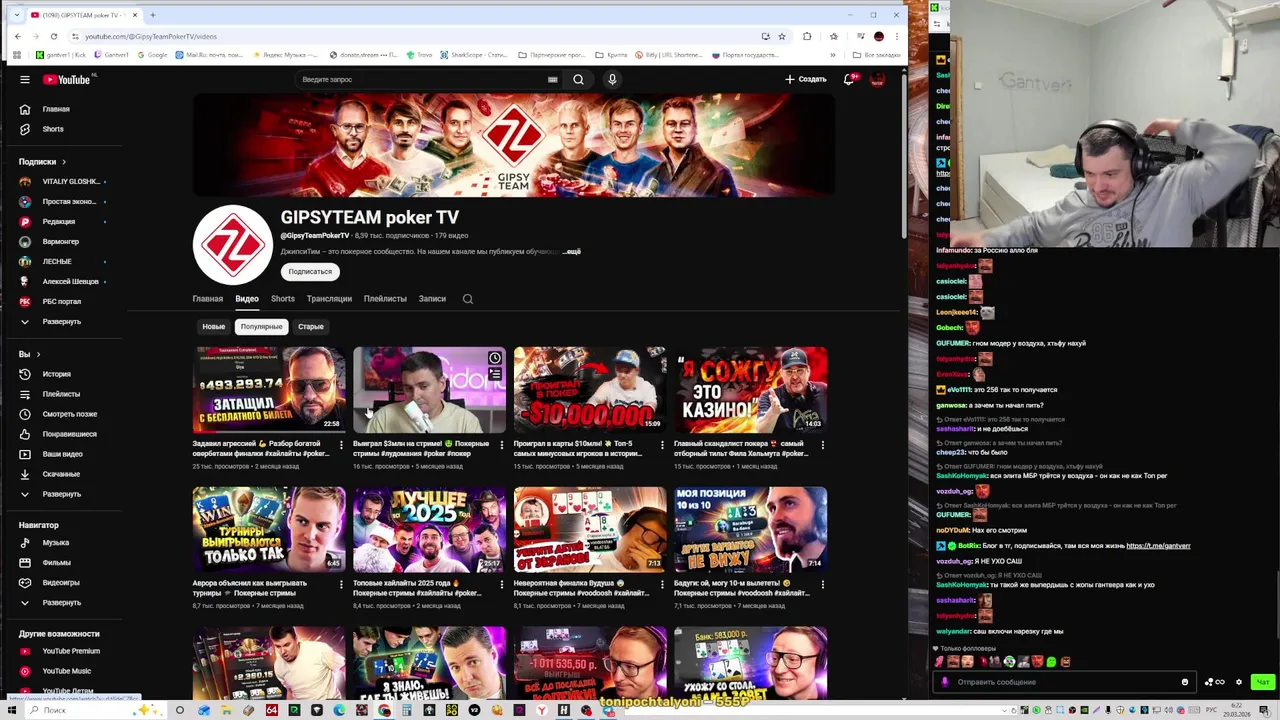This screenshot has width=1280, height=720.
Task: Select the Старые sort chip
Action: (x=311, y=327)
